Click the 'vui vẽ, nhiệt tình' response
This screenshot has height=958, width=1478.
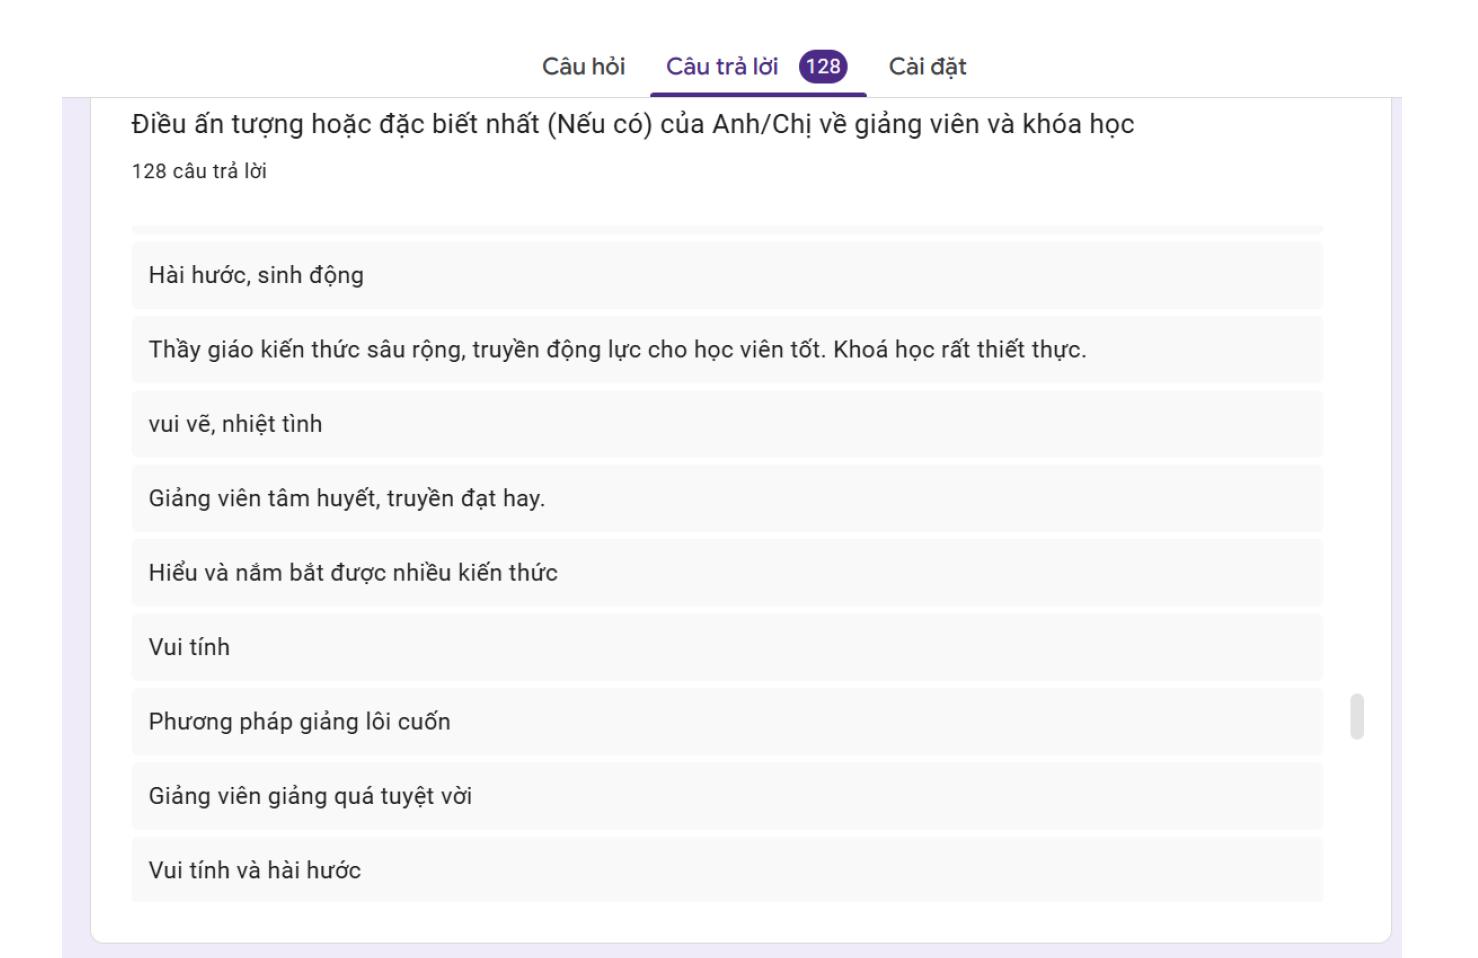tap(235, 424)
